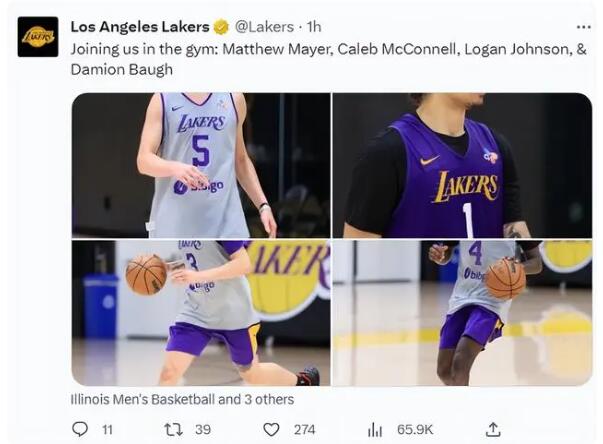Open the Los Angeles Lakers display name
The width and height of the screenshot is (603, 444).
tap(139, 27)
